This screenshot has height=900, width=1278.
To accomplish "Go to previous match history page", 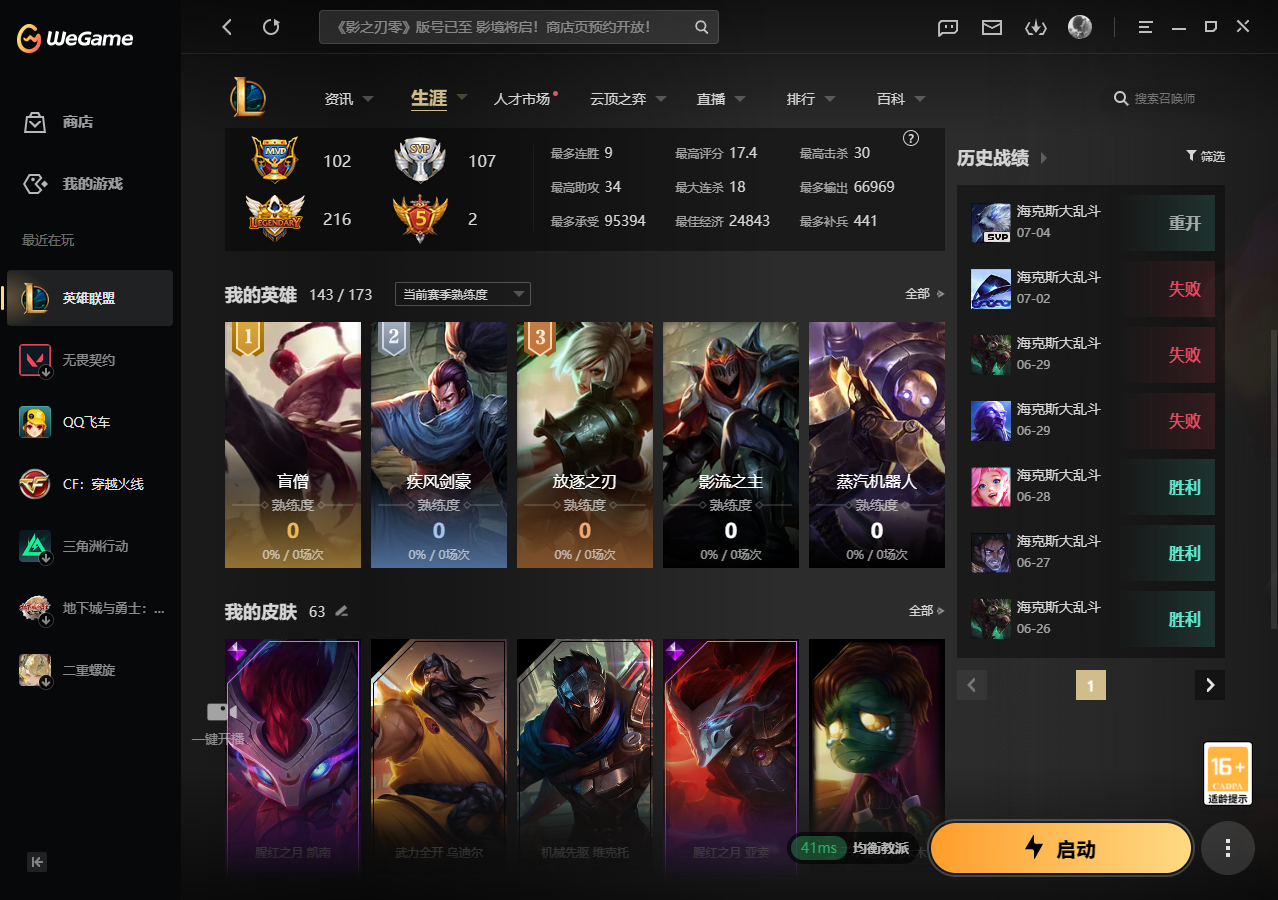I will (x=972, y=685).
